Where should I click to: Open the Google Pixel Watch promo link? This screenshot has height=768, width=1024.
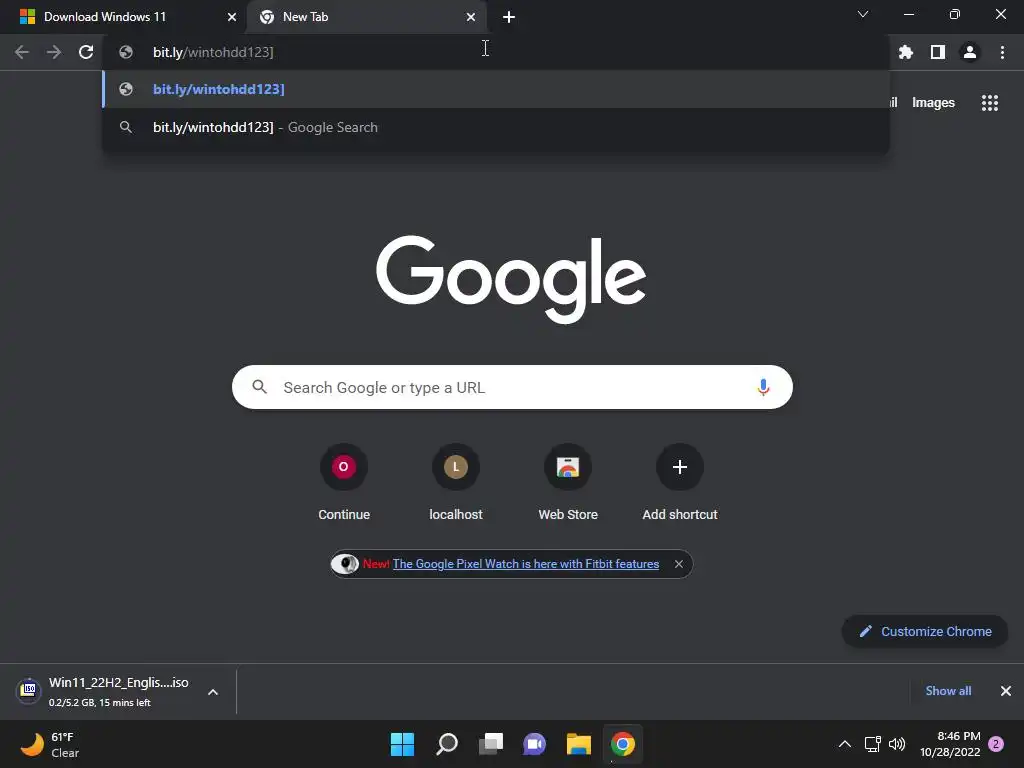pos(526,564)
